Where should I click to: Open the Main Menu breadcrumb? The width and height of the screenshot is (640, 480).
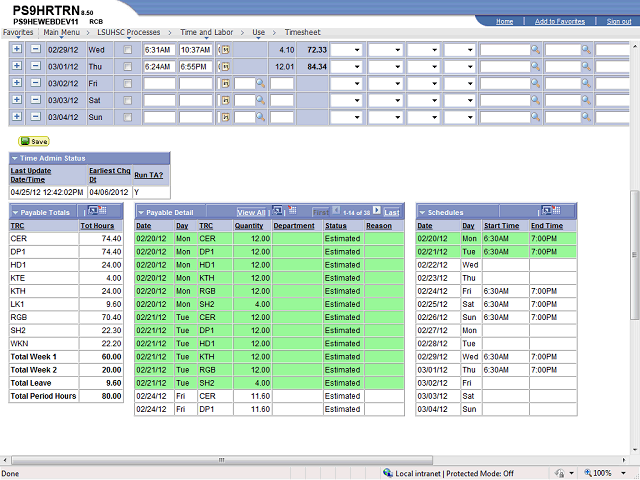coord(62,32)
